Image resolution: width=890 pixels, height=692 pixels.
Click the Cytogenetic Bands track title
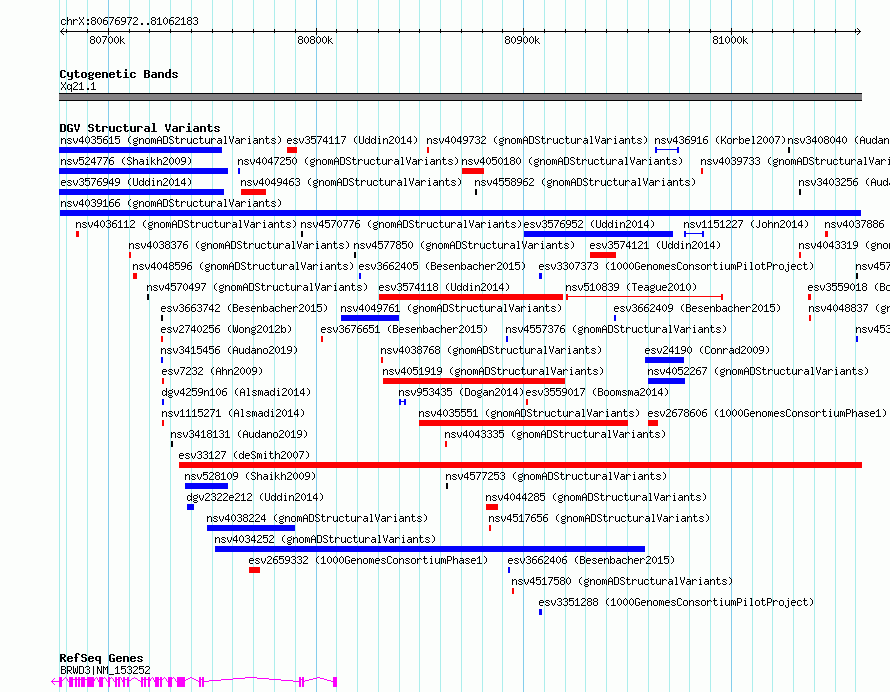(x=119, y=74)
